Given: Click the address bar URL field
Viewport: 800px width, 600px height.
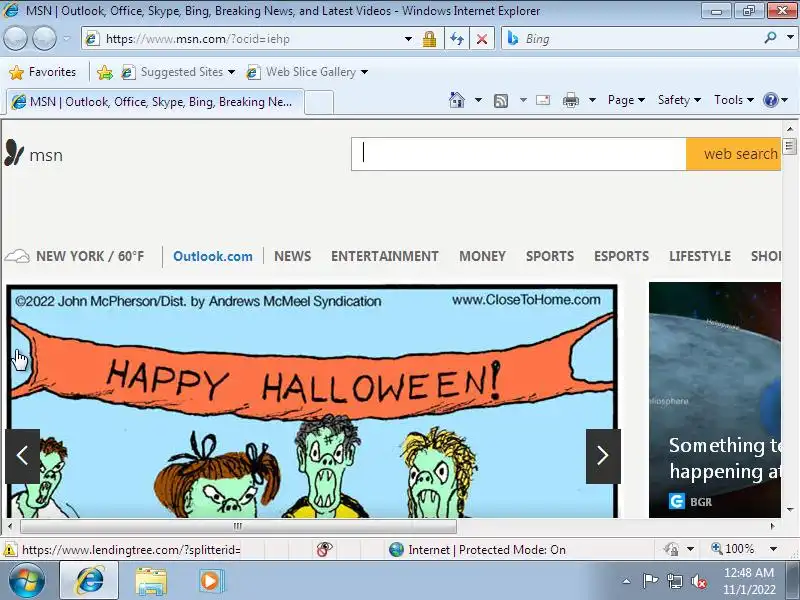Looking at the screenshot, I should click(x=245, y=39).
